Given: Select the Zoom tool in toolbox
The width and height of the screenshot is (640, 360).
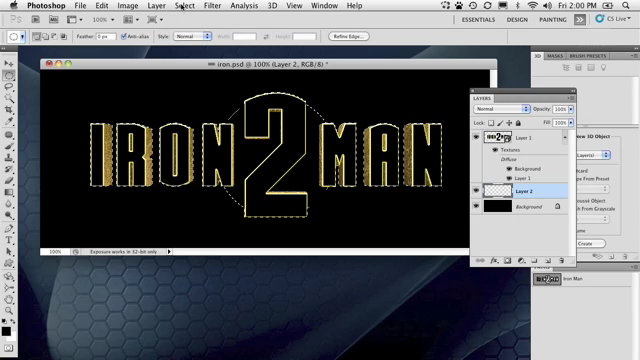Looking at the screenshot, I should pyautogui.click(x=9, y=311).
